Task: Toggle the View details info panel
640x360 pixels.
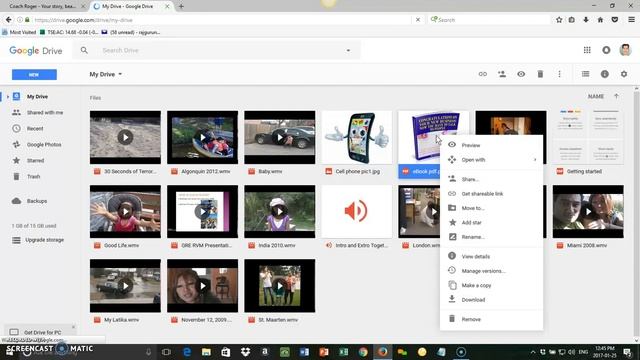Action: [604, 74]
